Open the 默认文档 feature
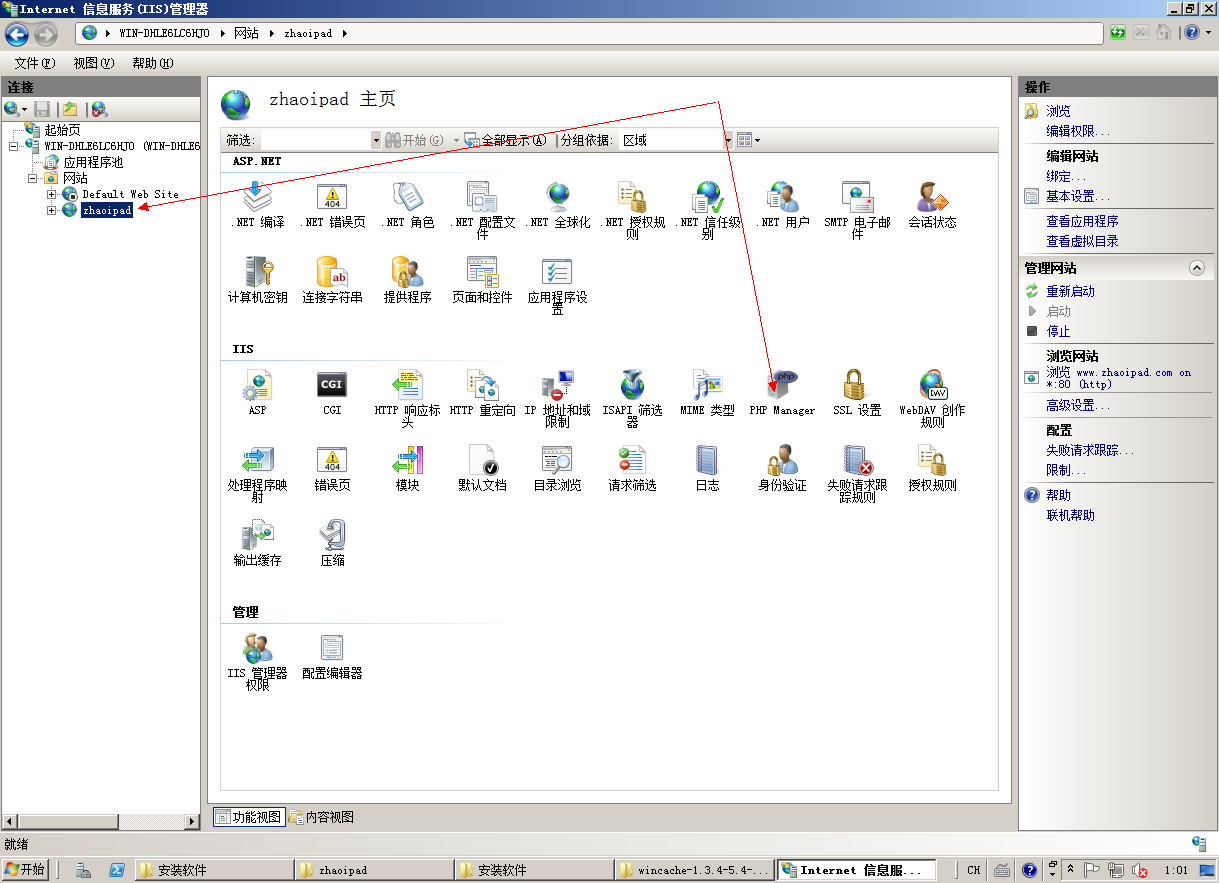Screen dimensions: 1219x883 482,468
